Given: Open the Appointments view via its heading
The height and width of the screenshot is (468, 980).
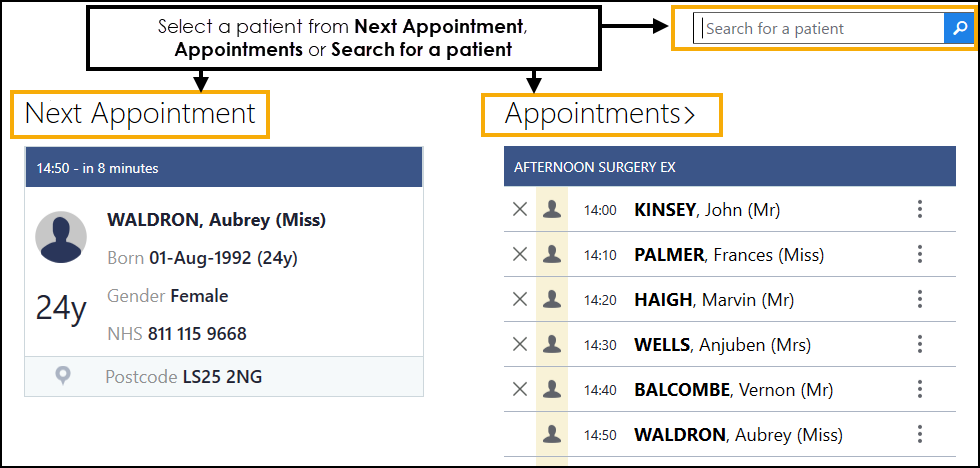Looking at the screenshot, I should (600, 114).
